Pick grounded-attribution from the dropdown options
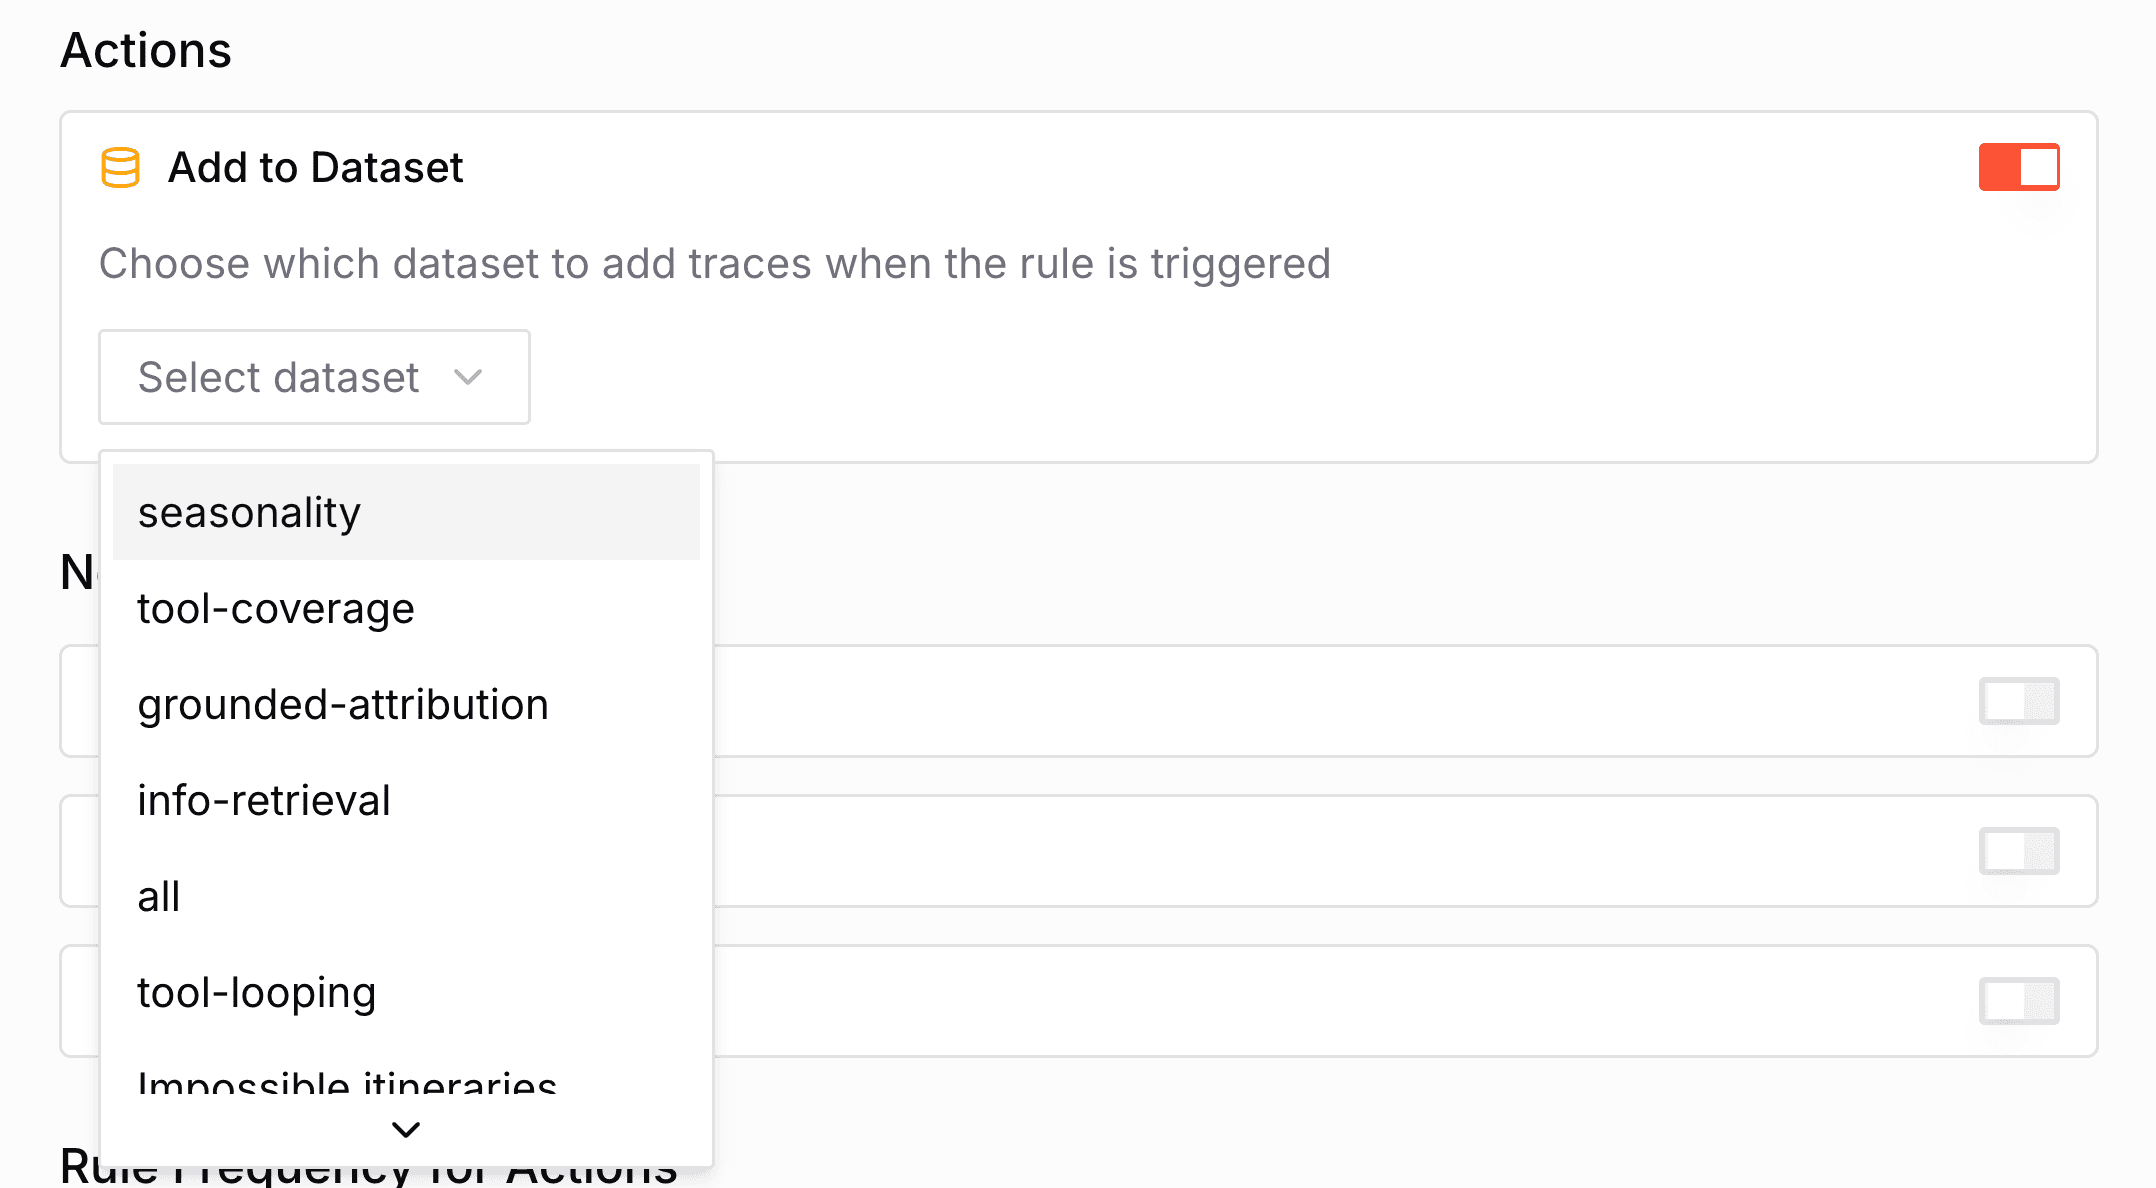Image resolution: width=2156 pixels, height=1188 pixels. coord(342,704)
